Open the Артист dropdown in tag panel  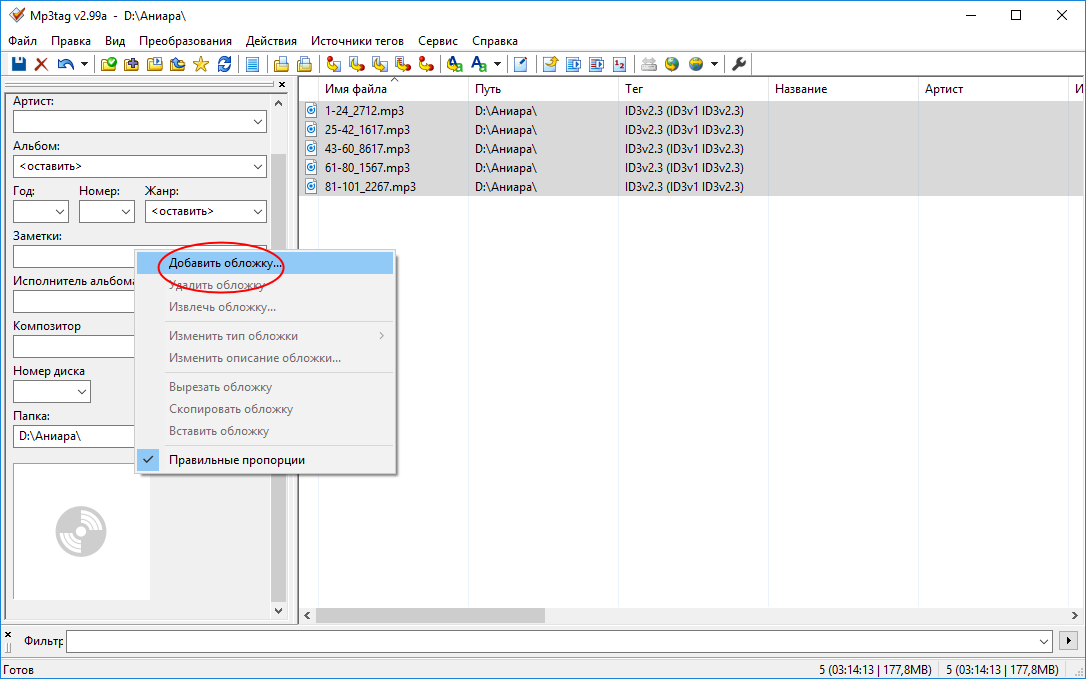258,122
